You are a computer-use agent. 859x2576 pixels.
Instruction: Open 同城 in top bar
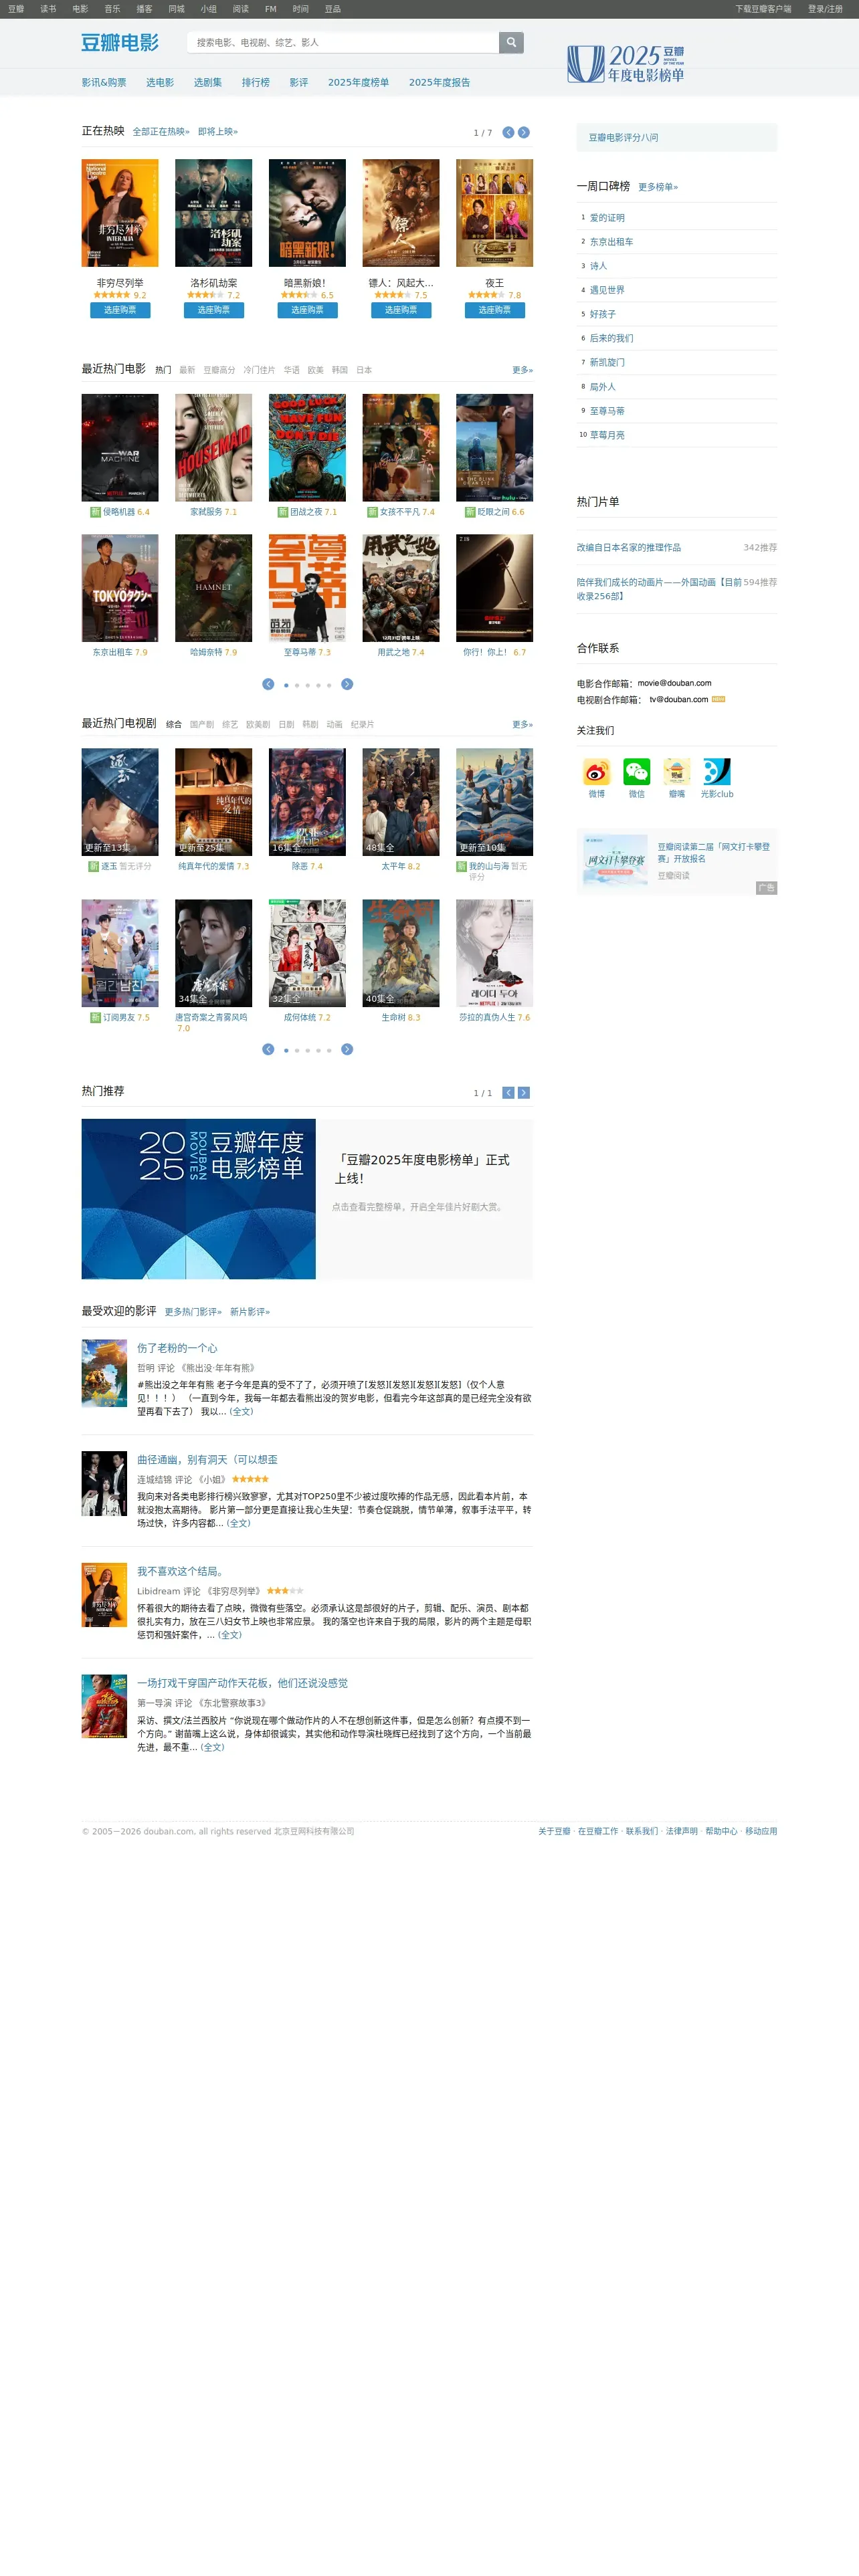pyautogui.click(x=176, y=9)
